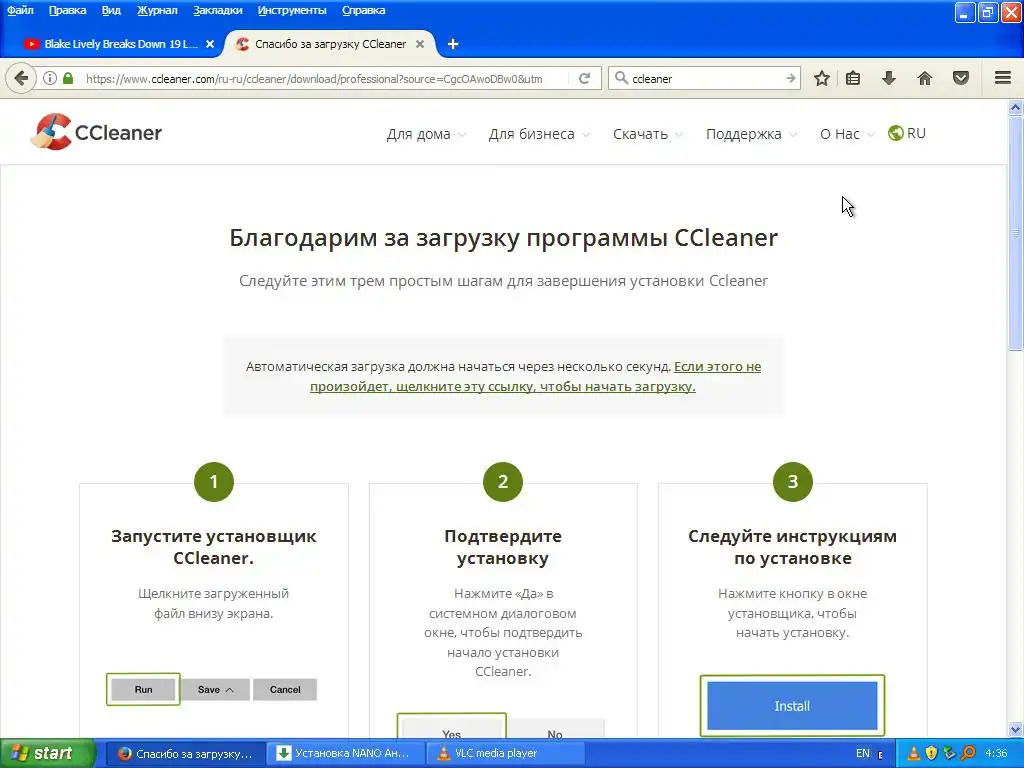Open the Инструменты menu

click(292, 10)
